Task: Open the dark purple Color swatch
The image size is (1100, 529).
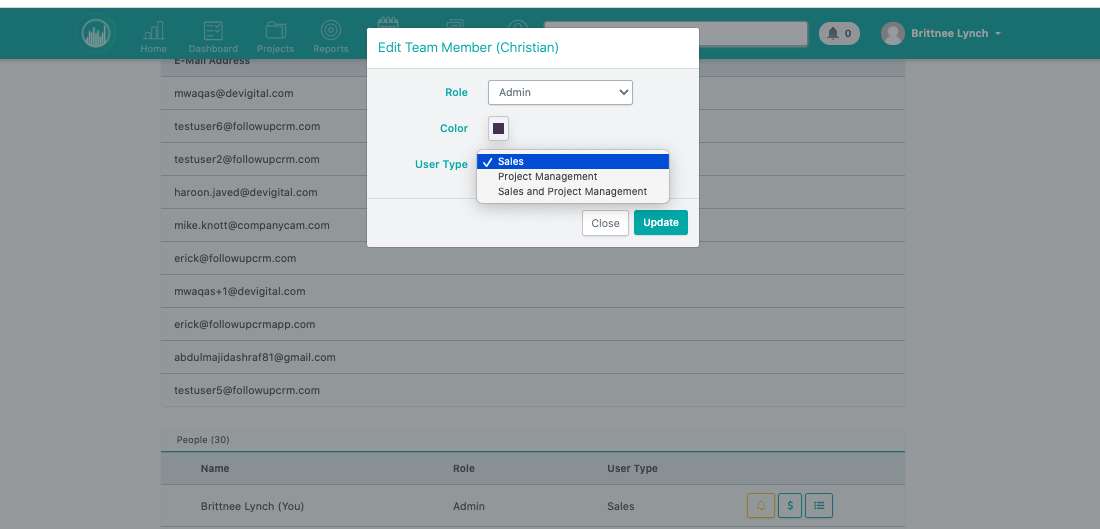Action: point(498,128)
